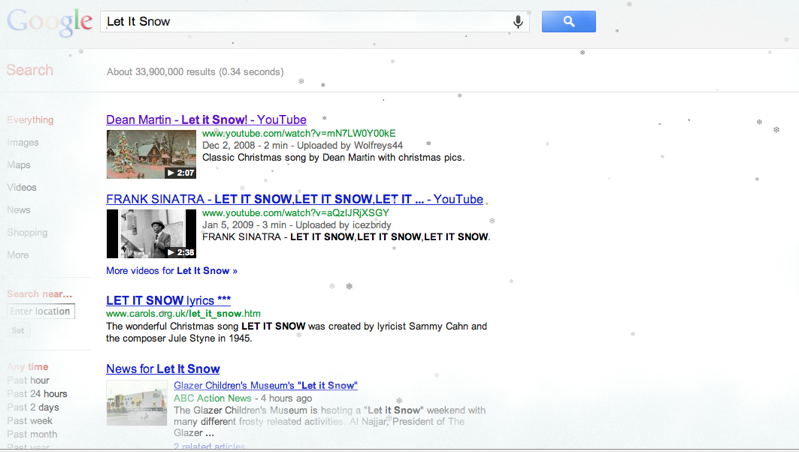
Task: Click the Enter location field
Action: tap(41, 311)
